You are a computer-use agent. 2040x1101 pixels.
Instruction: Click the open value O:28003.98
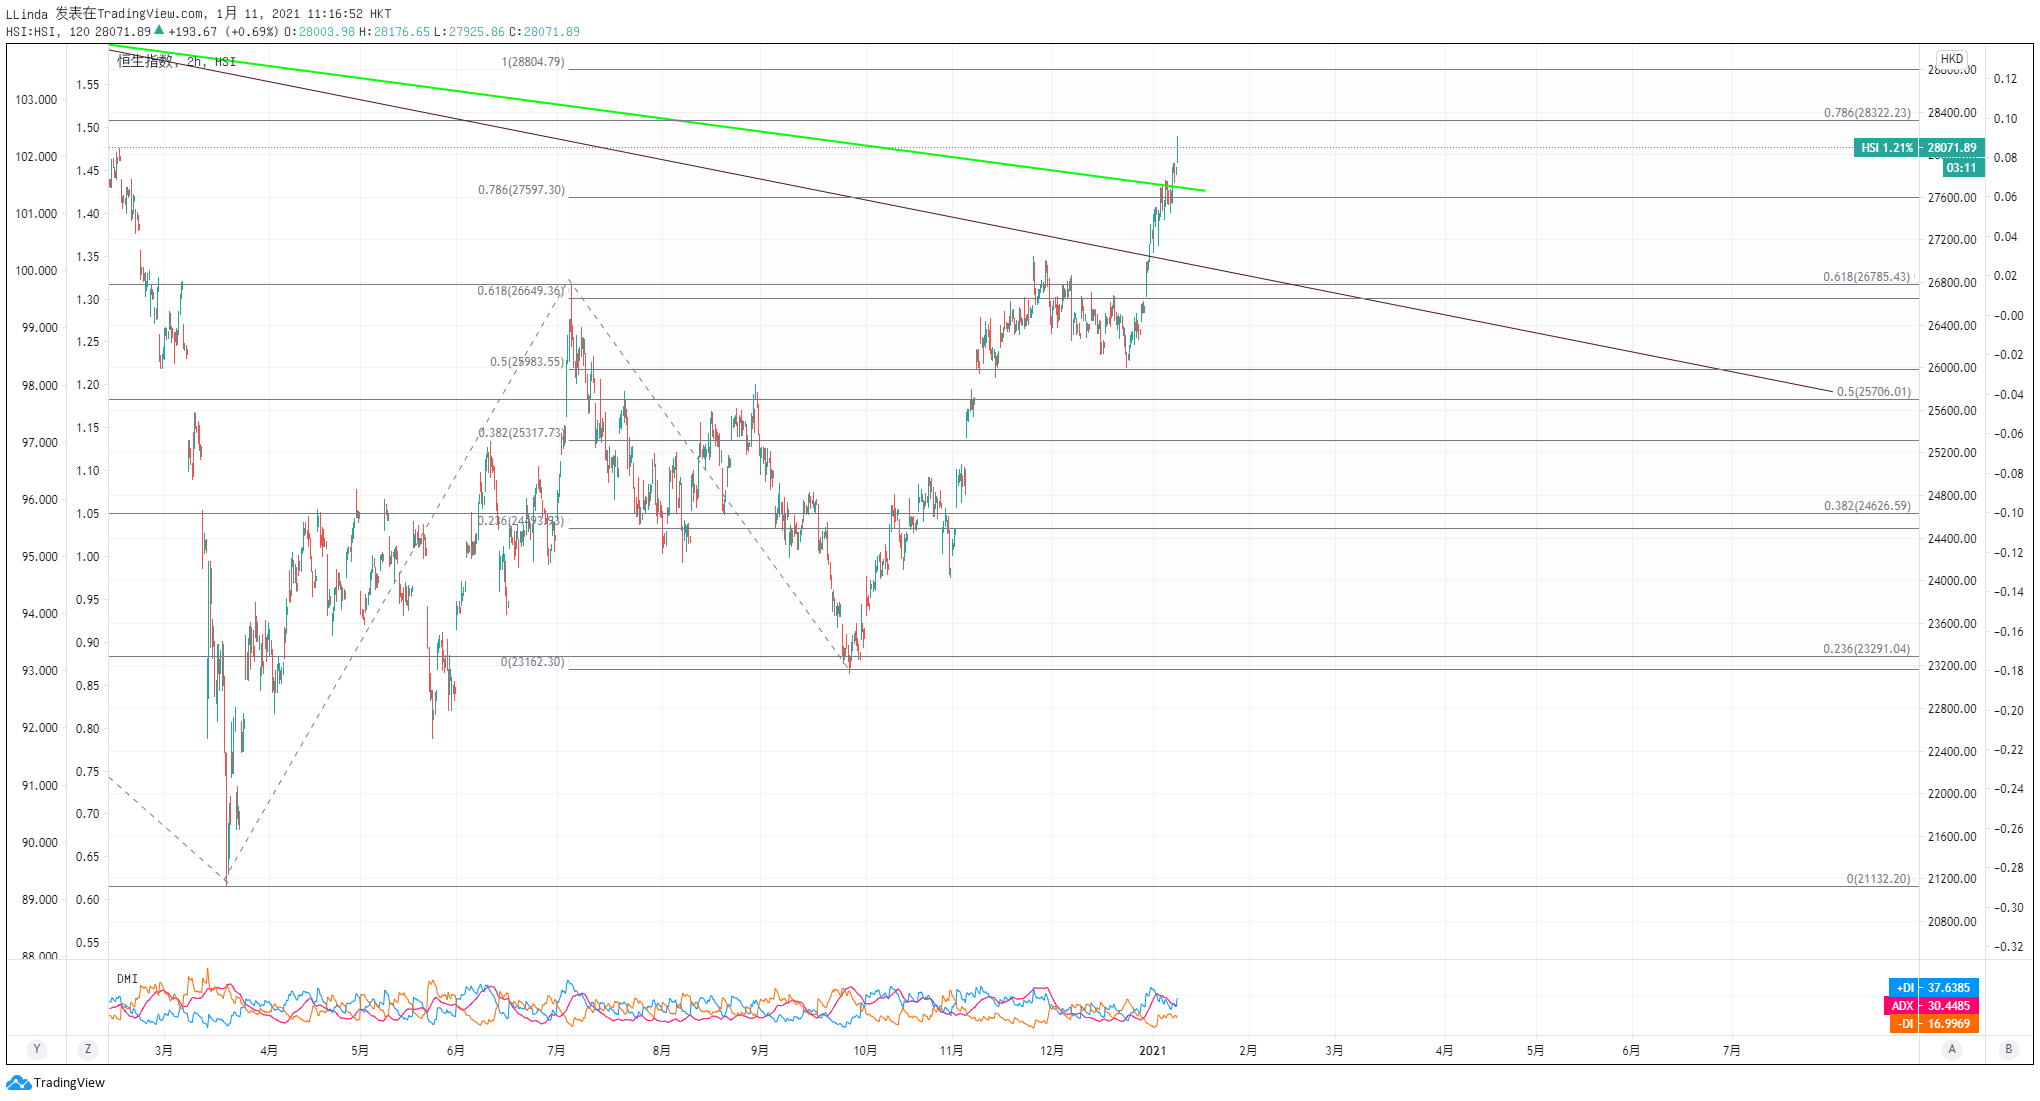point(320,32)
